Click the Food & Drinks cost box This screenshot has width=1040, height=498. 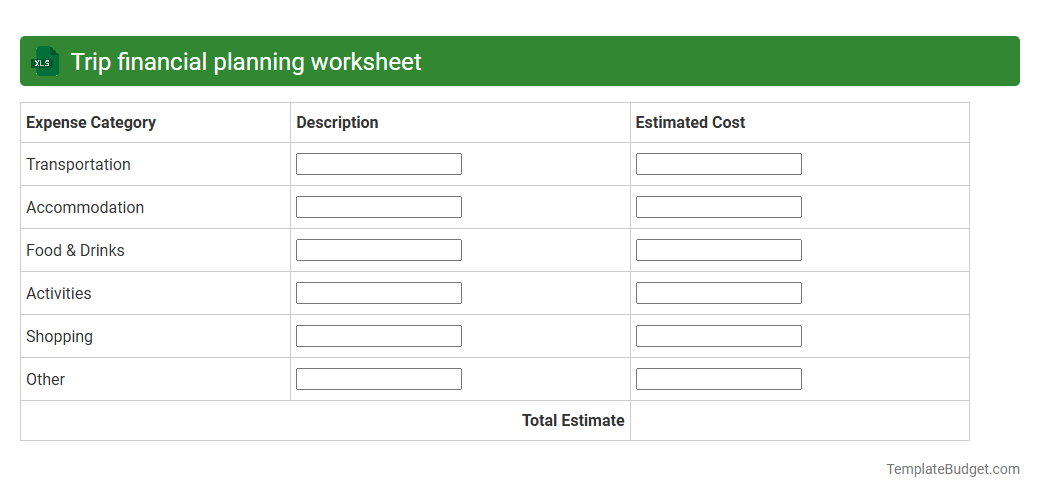[718, 250]
